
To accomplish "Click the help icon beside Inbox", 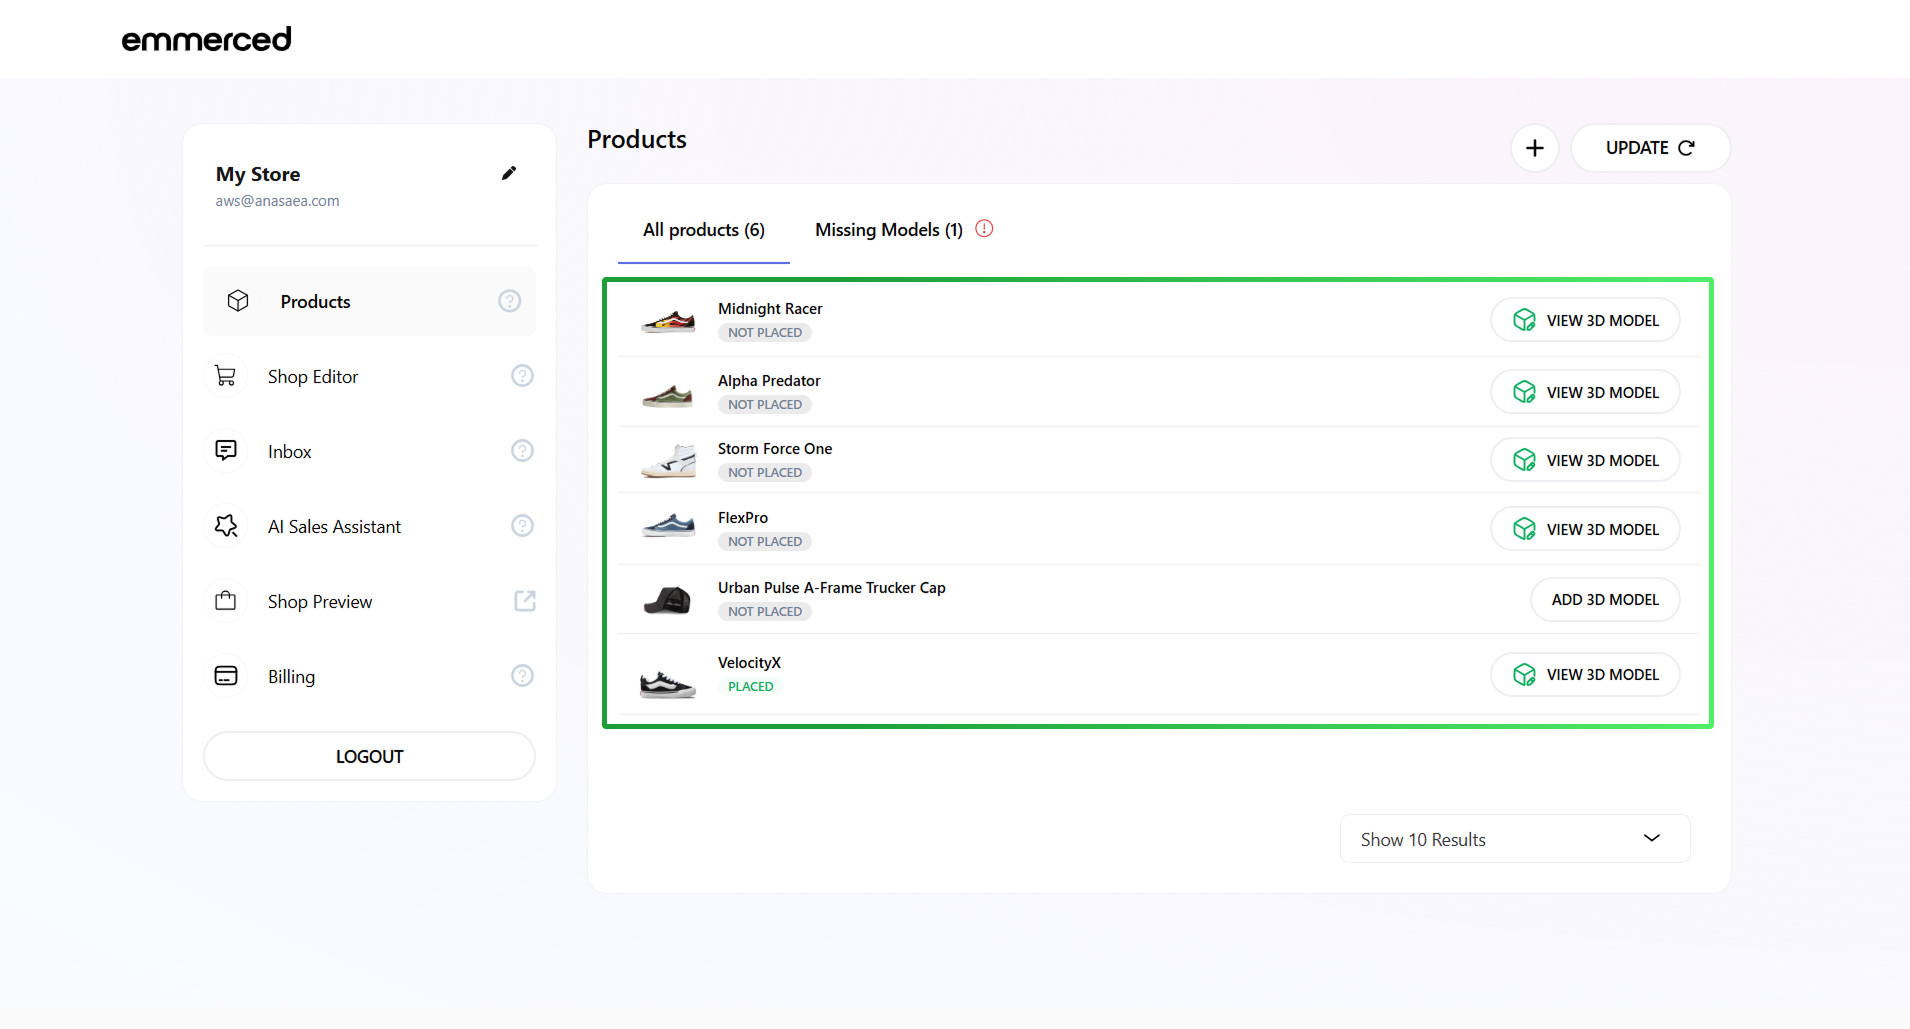I will [x=522, y=451].
